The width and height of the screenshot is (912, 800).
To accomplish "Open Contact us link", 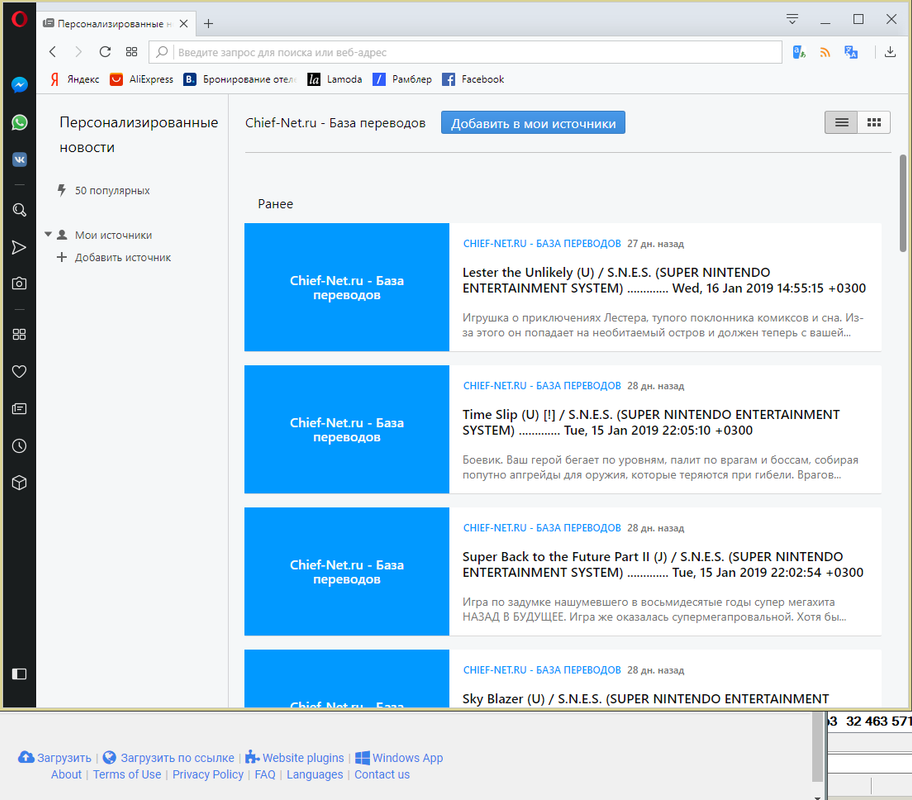I will click(x=382, y=774).
